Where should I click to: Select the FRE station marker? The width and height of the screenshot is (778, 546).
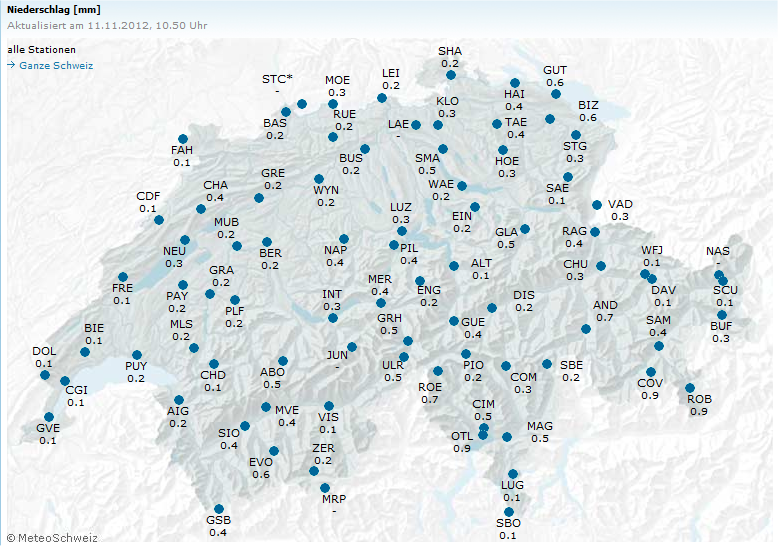(x=123, y=277)
